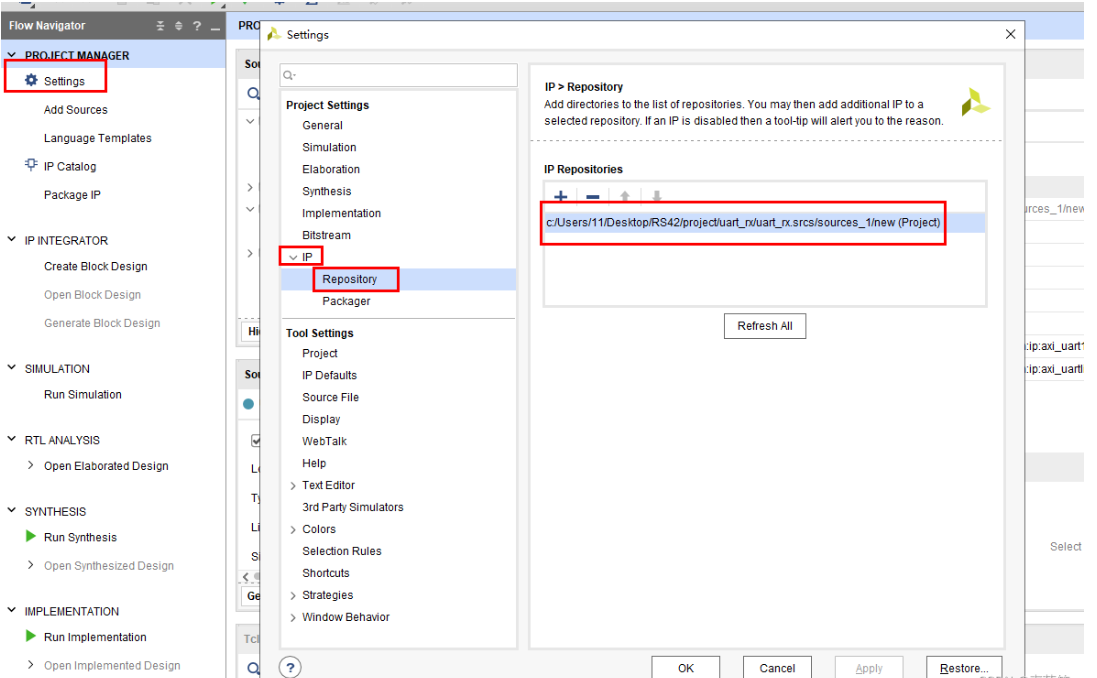Viewport: 1097px width, 678px height.
Task: Expand Open Implemented Design
Action: click(x=31, y=665)
